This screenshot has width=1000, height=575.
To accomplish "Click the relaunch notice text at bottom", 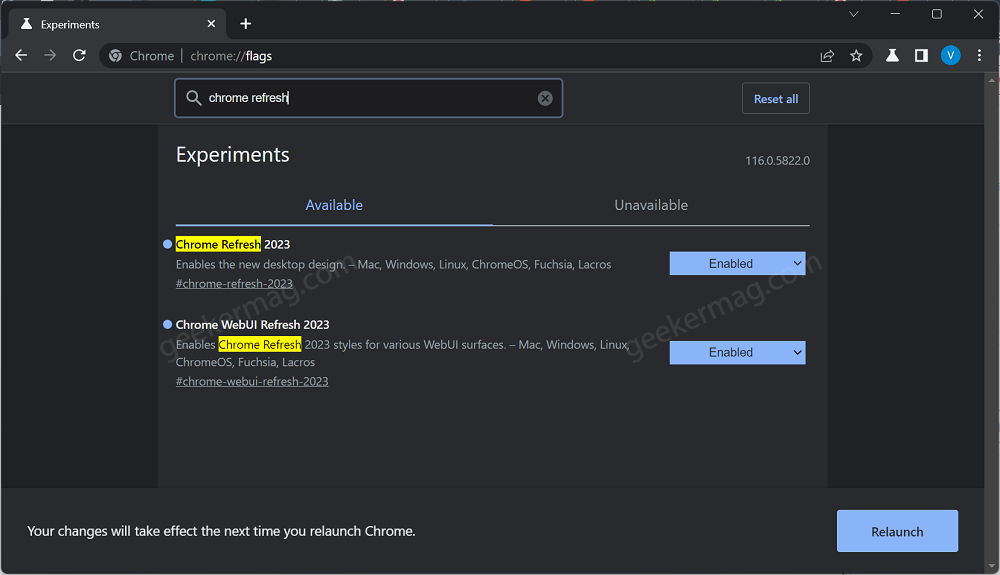I will coord(221,531).
